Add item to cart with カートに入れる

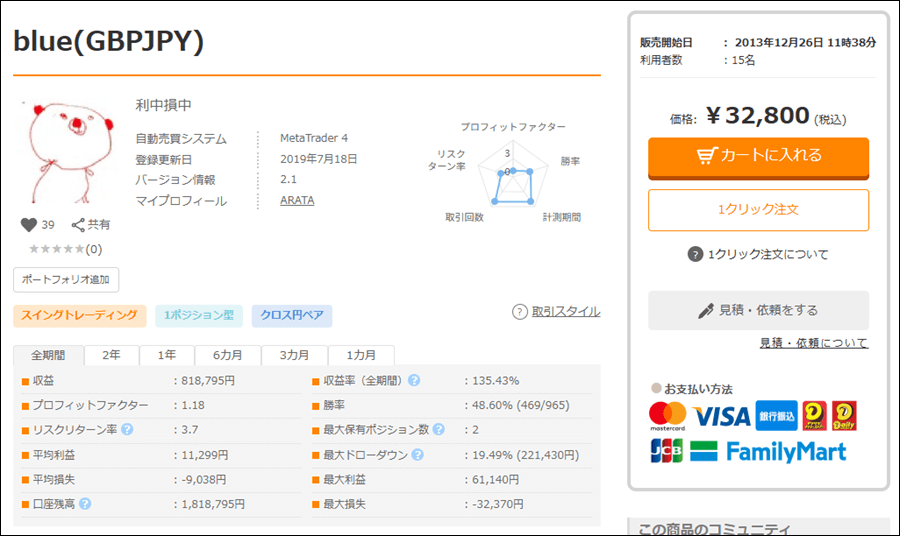pos(758,156)
